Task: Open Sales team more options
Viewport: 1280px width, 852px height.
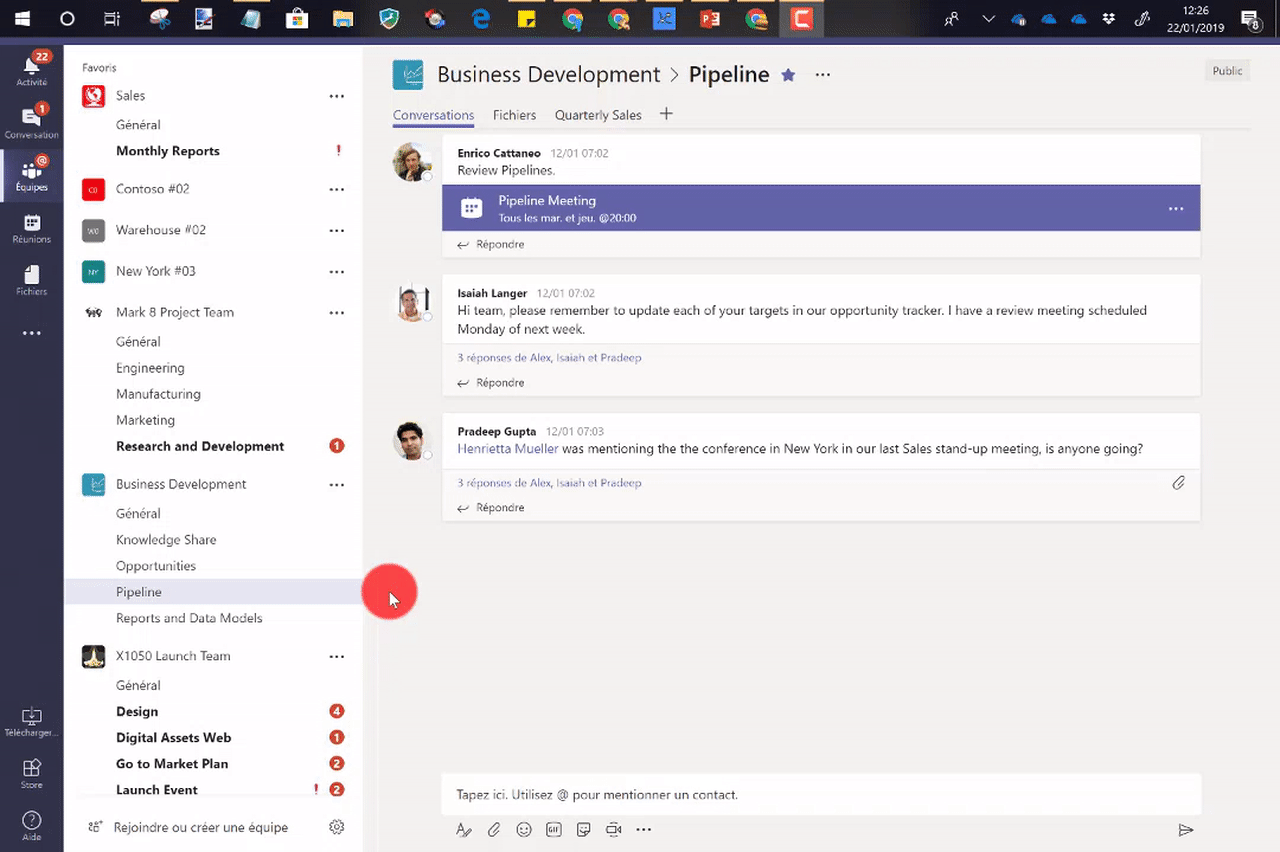Action: click(x=337, y=96)
